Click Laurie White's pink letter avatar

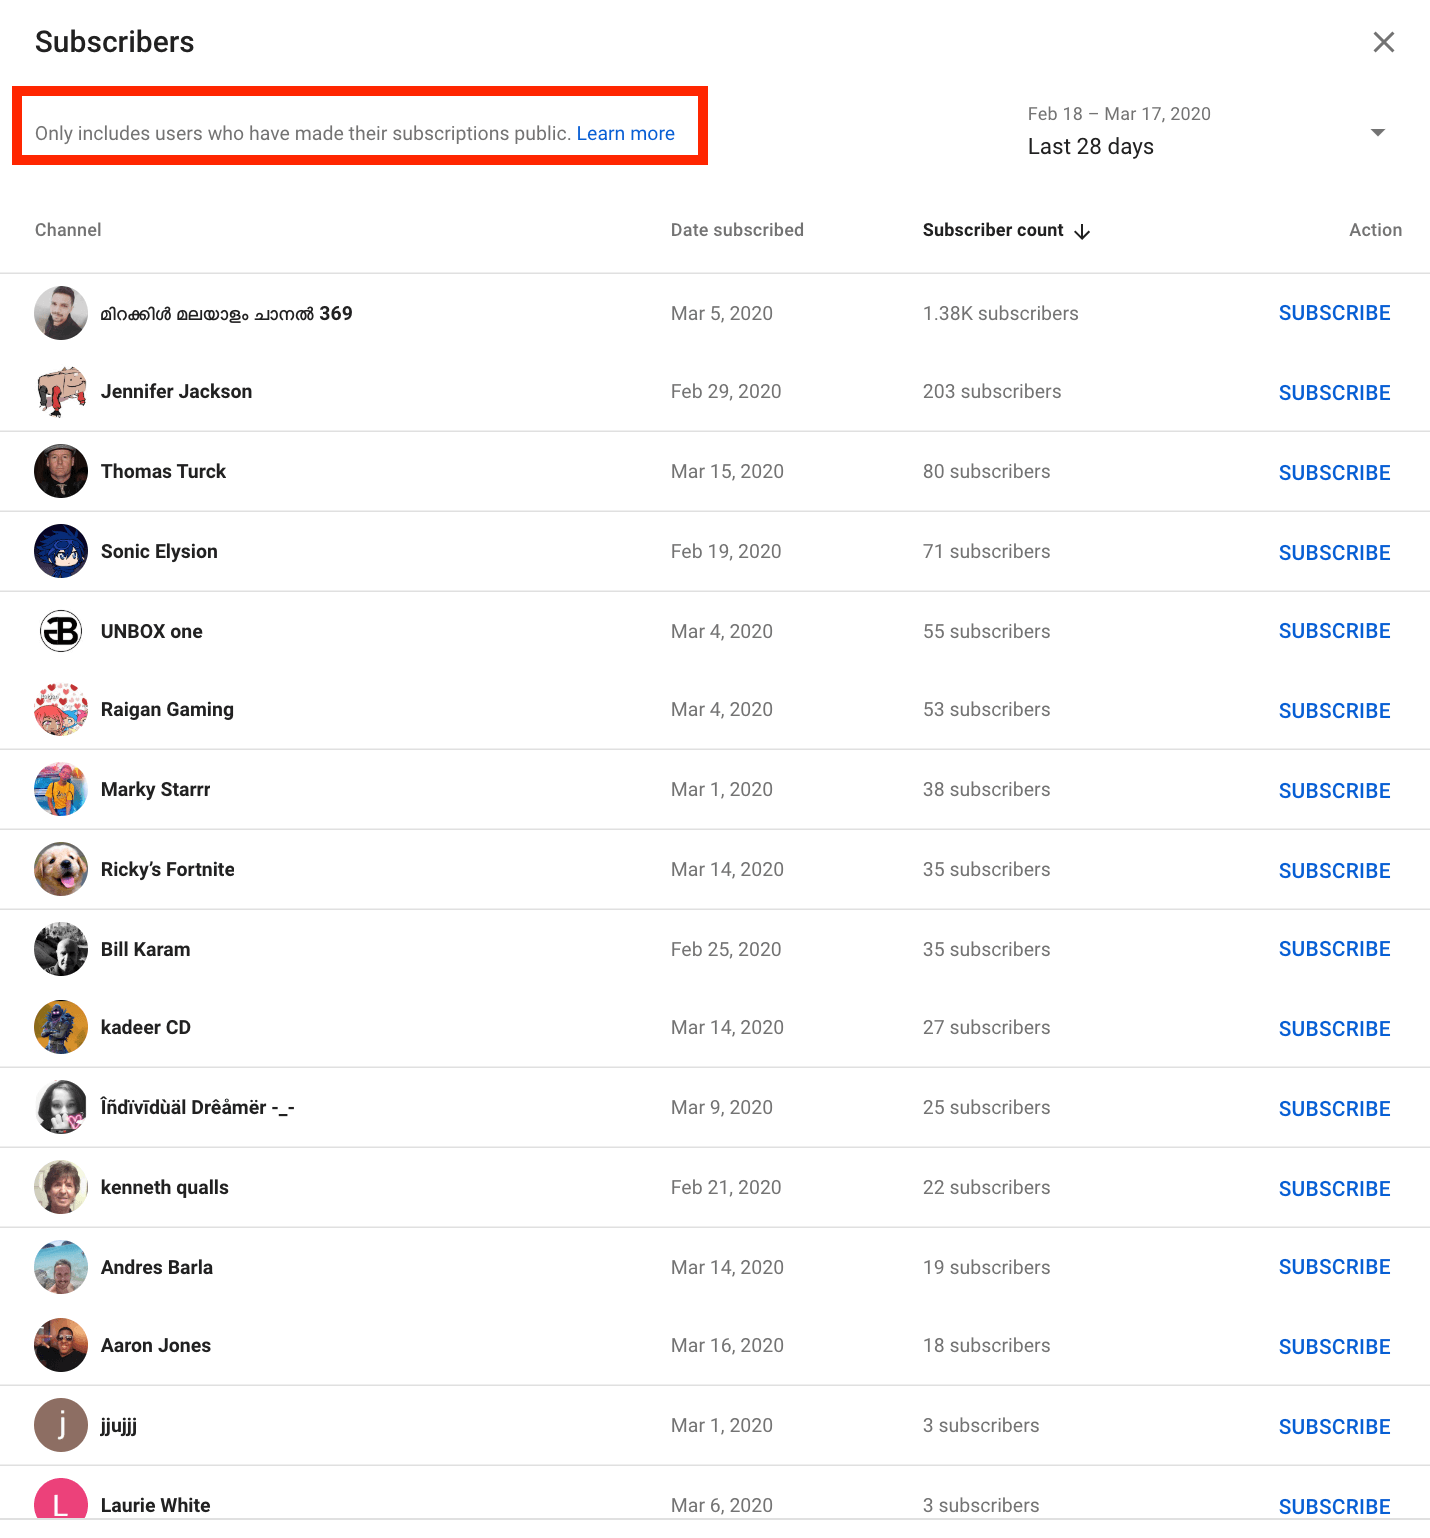61,1502
